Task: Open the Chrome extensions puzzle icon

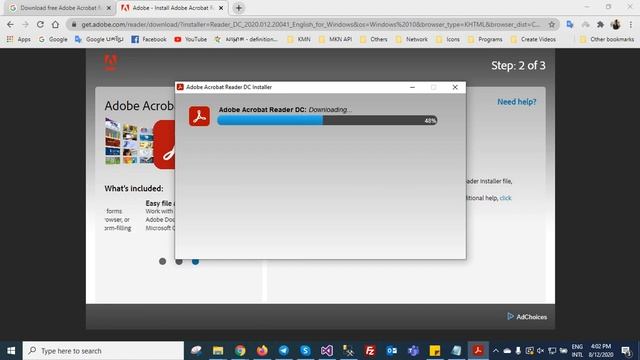Action: click(600, 24)
